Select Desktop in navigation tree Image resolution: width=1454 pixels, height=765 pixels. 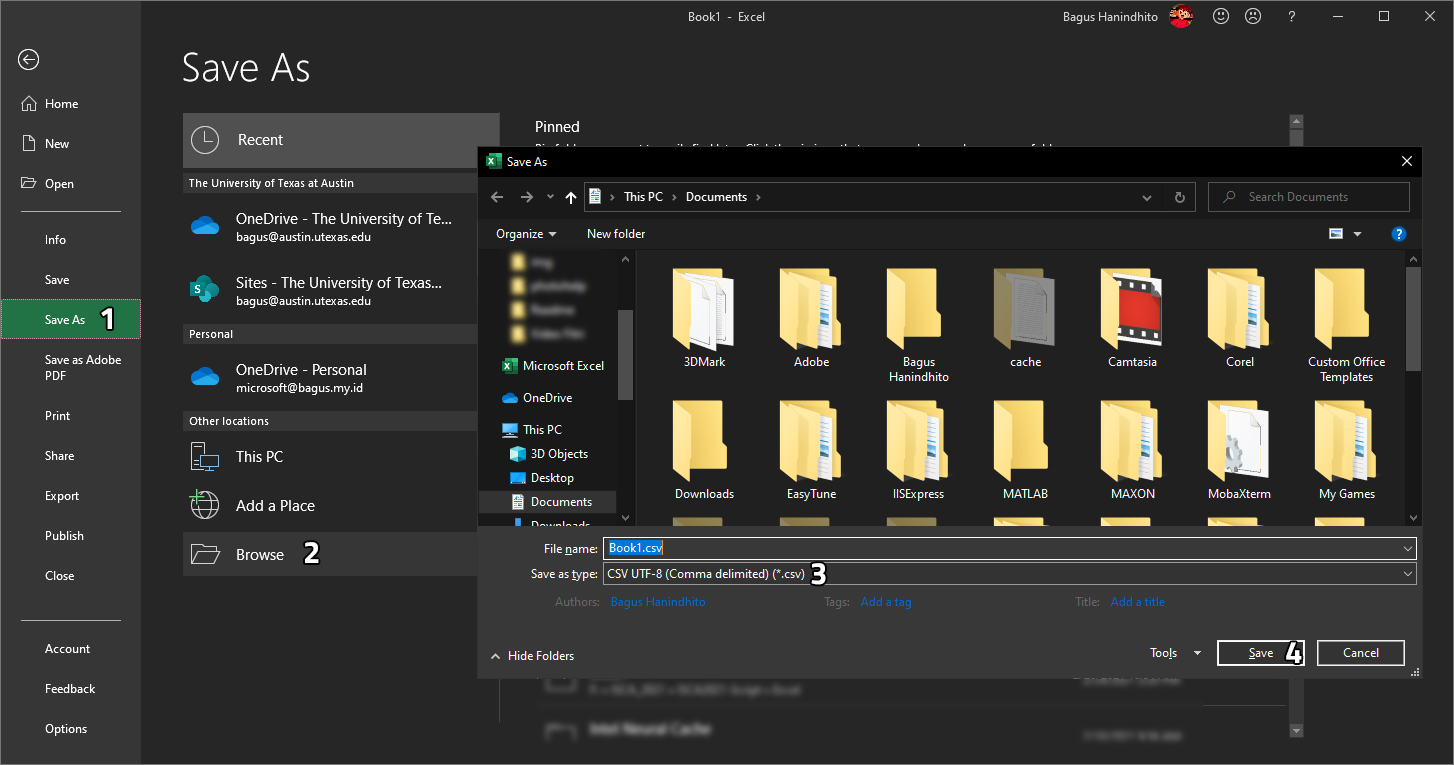(x=544, y=478)
